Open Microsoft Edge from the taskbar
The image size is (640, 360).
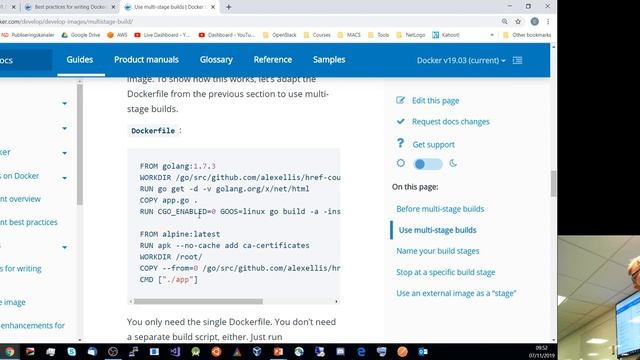pyautogui.click(x=361, y=351)
